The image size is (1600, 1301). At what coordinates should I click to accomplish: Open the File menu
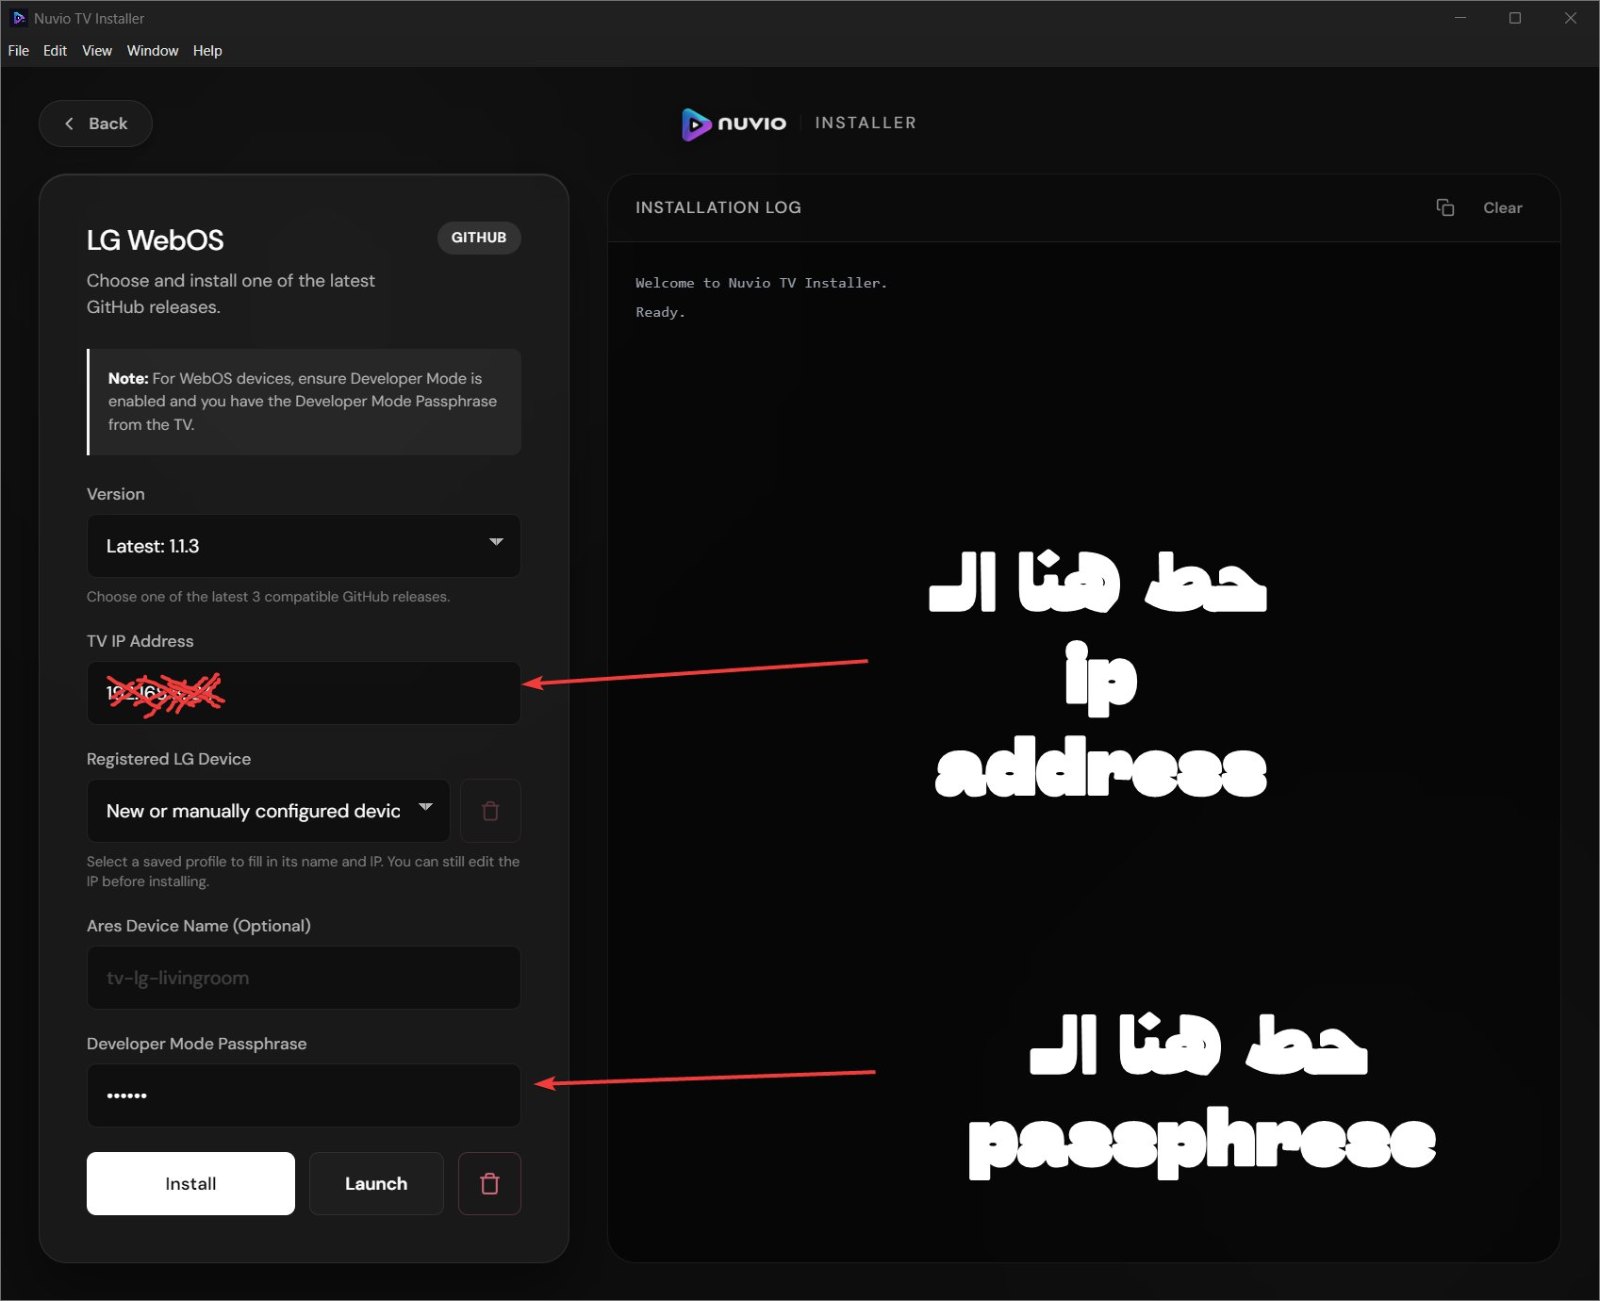[x=18, y=50]
